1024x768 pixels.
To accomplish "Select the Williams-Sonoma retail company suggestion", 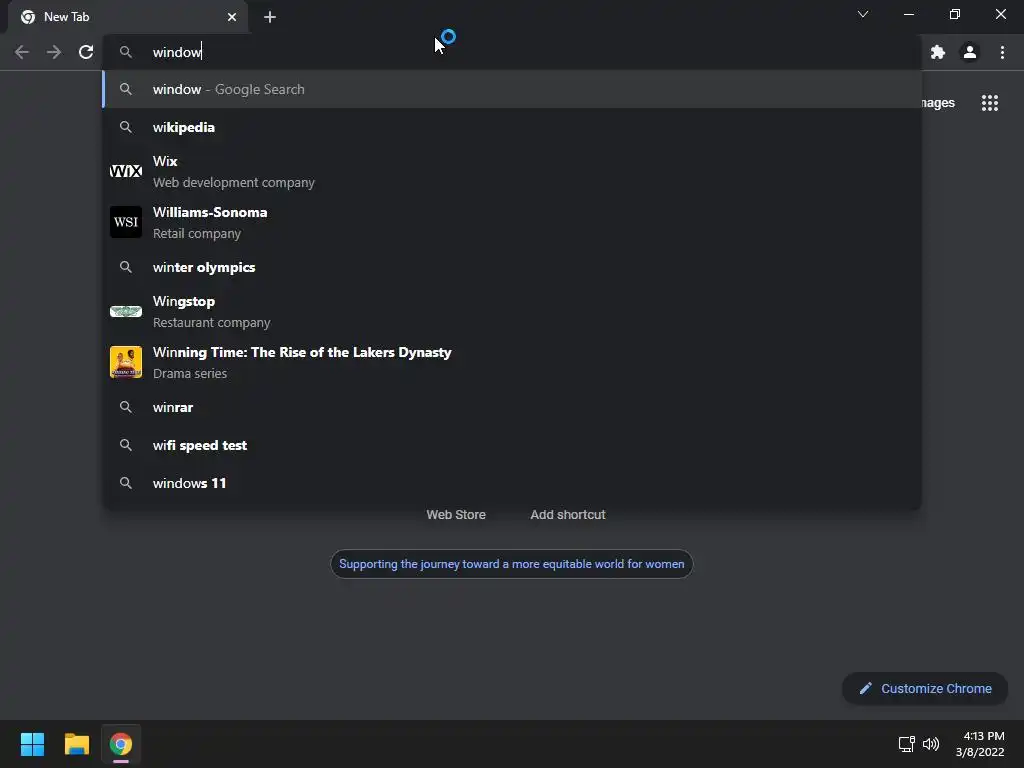I will click(512, 222).
